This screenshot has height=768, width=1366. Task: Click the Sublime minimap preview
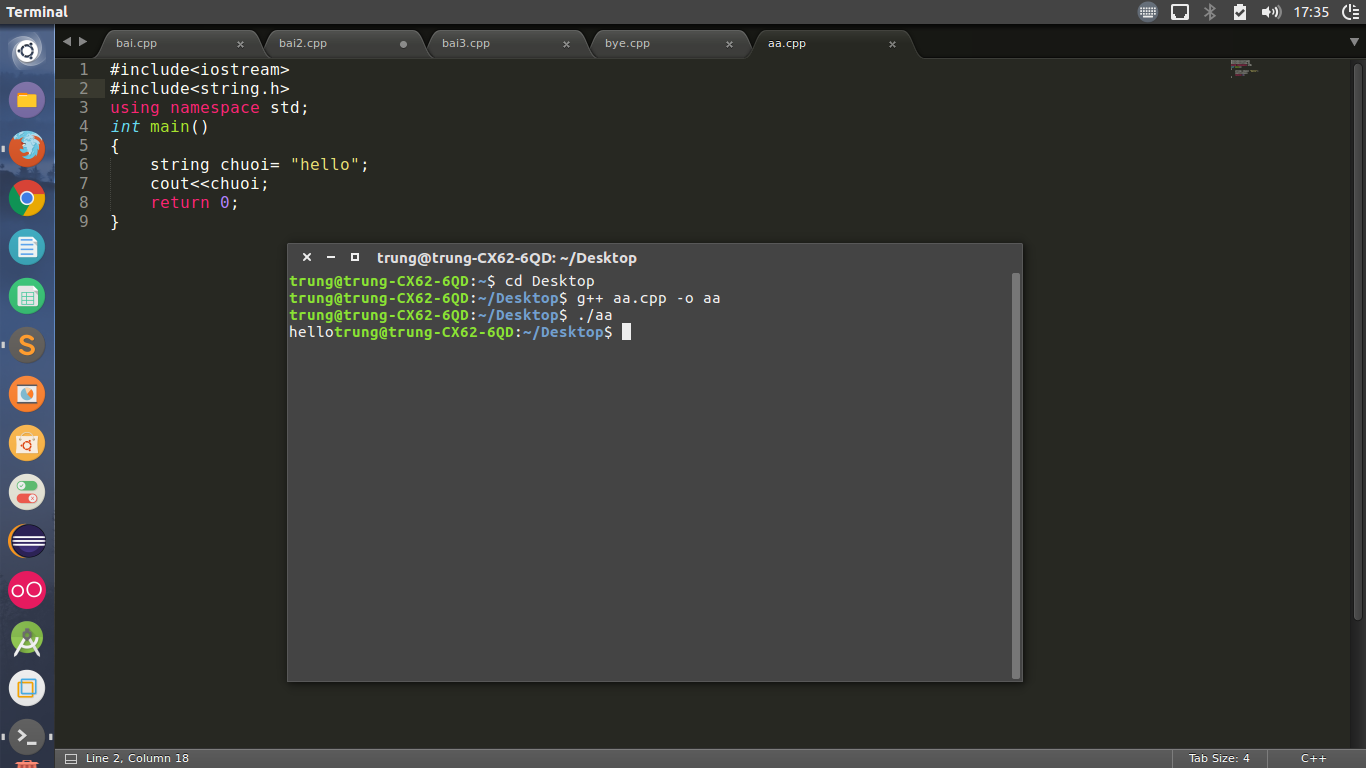[x=1244, y=68]
